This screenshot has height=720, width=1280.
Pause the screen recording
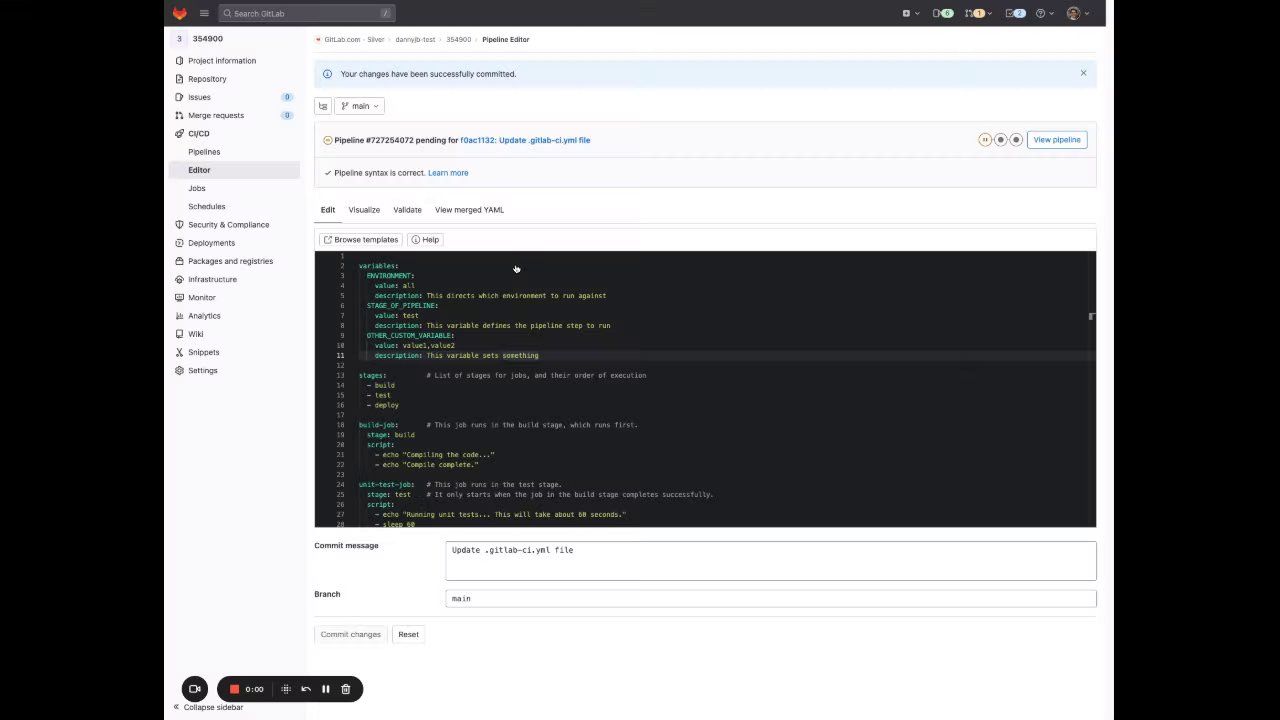click(325, 689)
